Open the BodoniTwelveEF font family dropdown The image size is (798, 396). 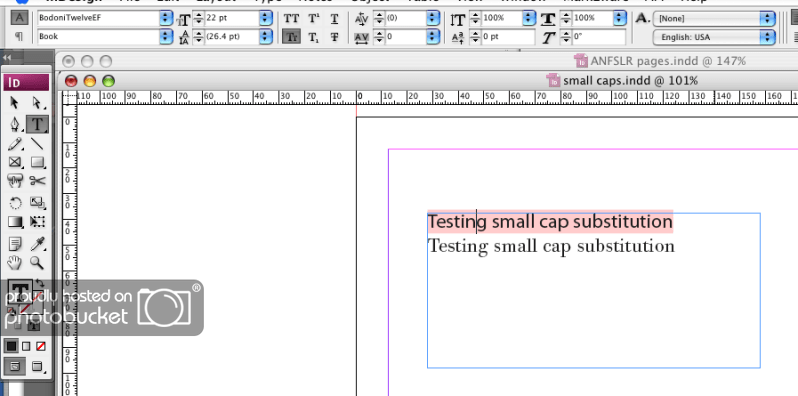pyautogui.click(x=166, y=19)
